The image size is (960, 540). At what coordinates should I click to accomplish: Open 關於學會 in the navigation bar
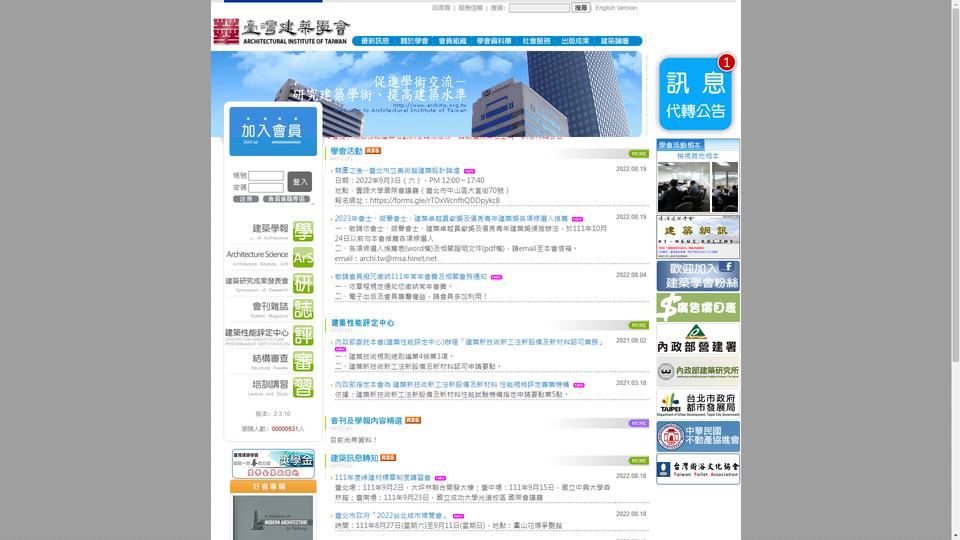414,41
